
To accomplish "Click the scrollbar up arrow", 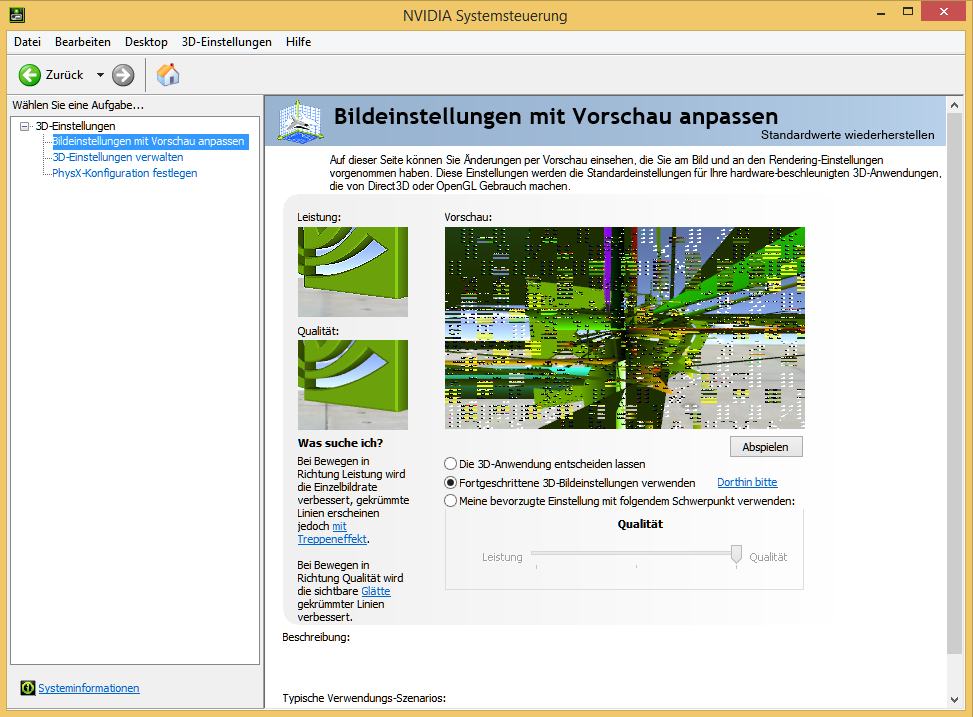I will point(954,105).
